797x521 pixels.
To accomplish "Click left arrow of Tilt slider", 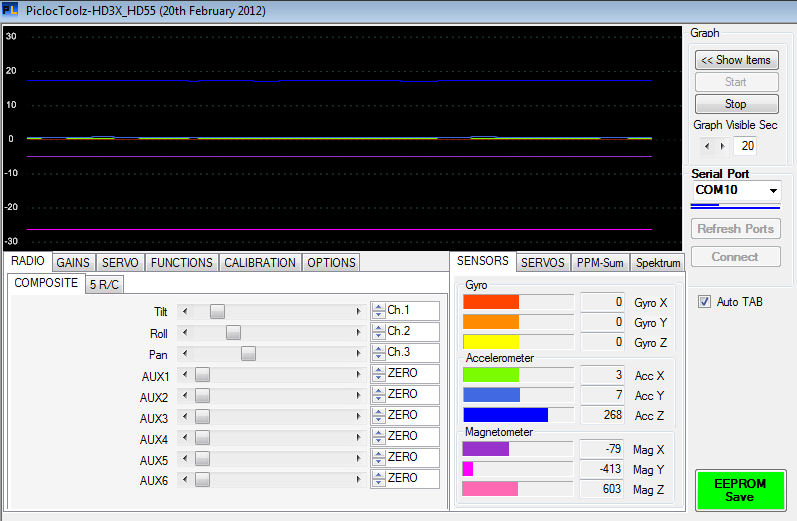I will tap(184, 311).
